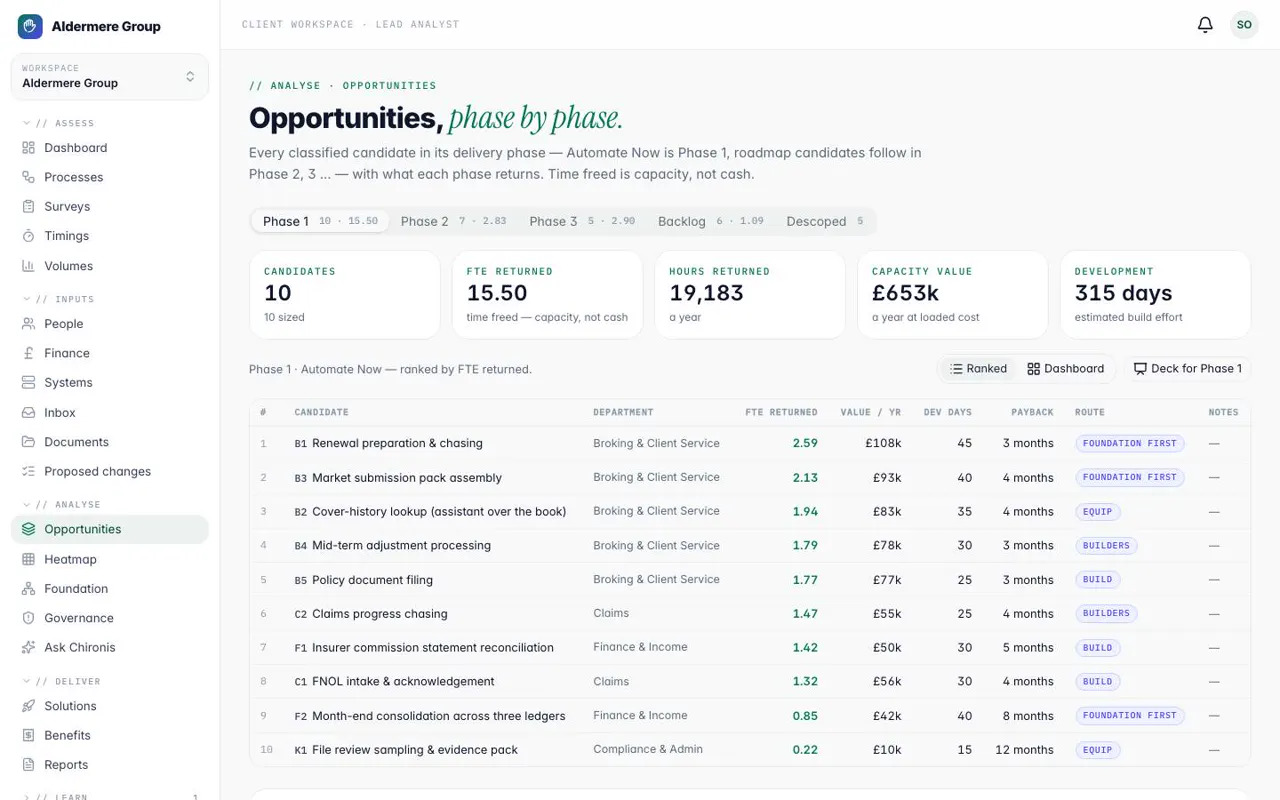Viewport: 1280px width, 800px height.
Task: Open the Processes sidebar icon
Action: [28, 177]
